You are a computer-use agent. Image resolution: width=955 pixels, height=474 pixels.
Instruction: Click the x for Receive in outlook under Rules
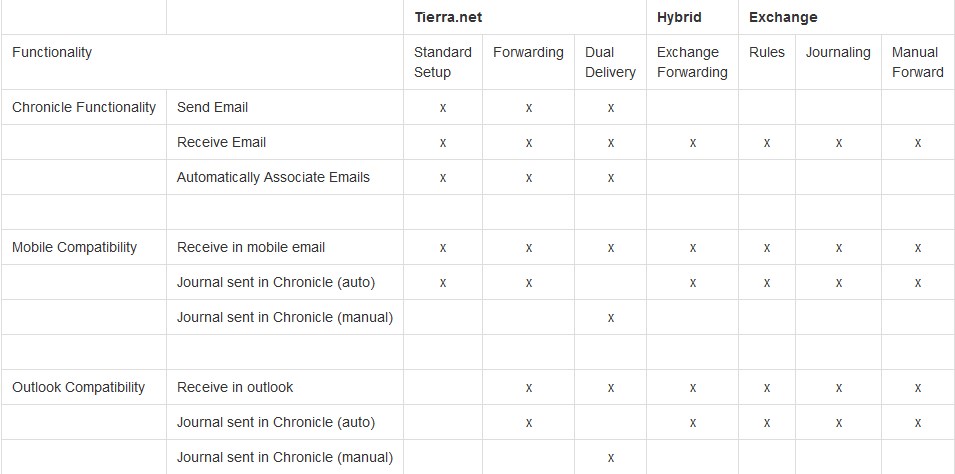(767, 388)
